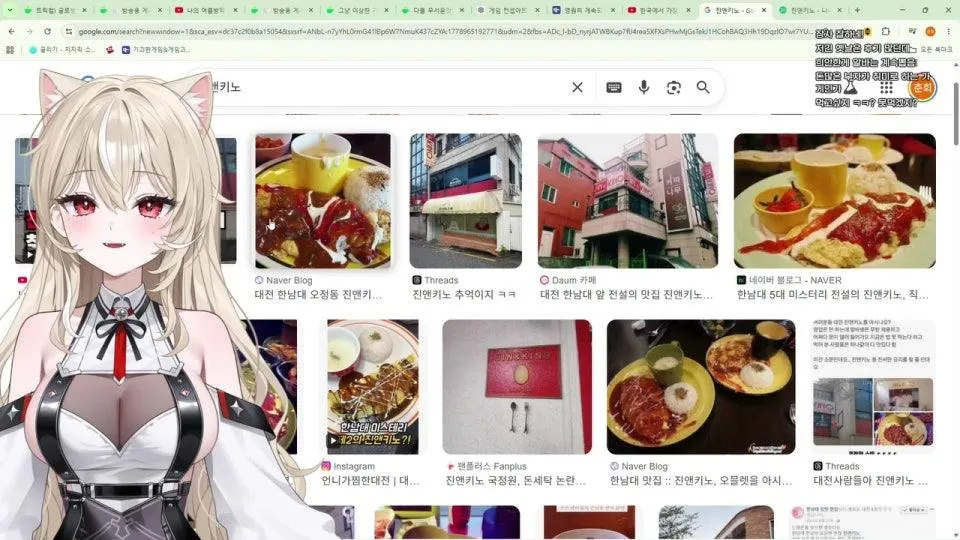The width and height of the screenshot is (960, 540).
Task: Open 기괴한게임 bookmark
Action: (x=156, y=50)
